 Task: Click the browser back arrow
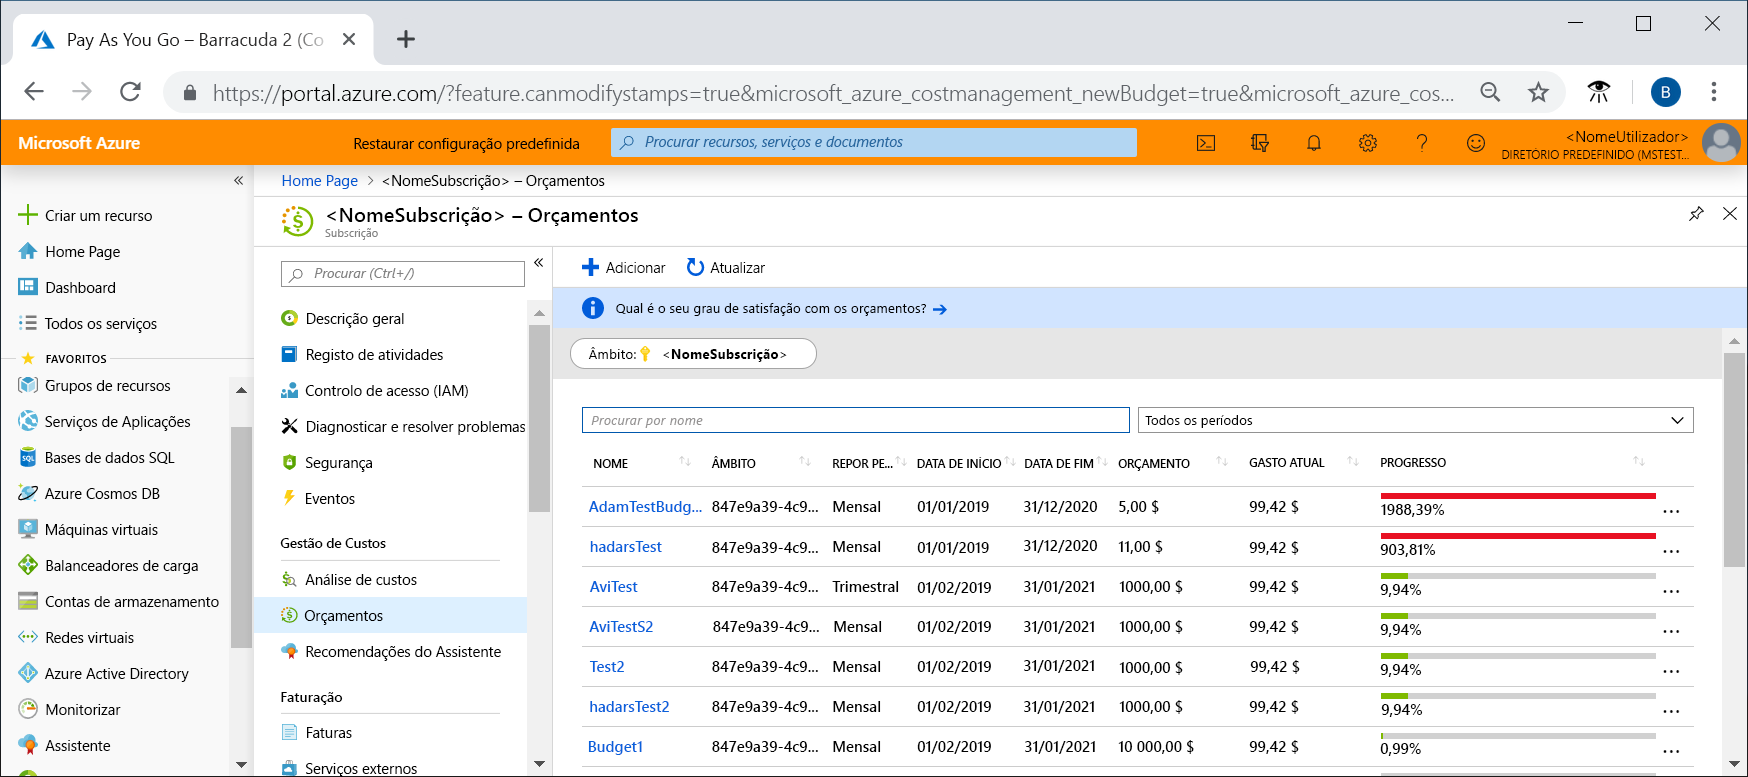[34, 92]
